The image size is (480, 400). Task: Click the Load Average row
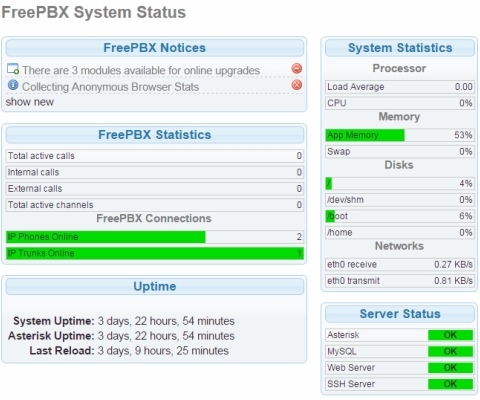[400, 87]
